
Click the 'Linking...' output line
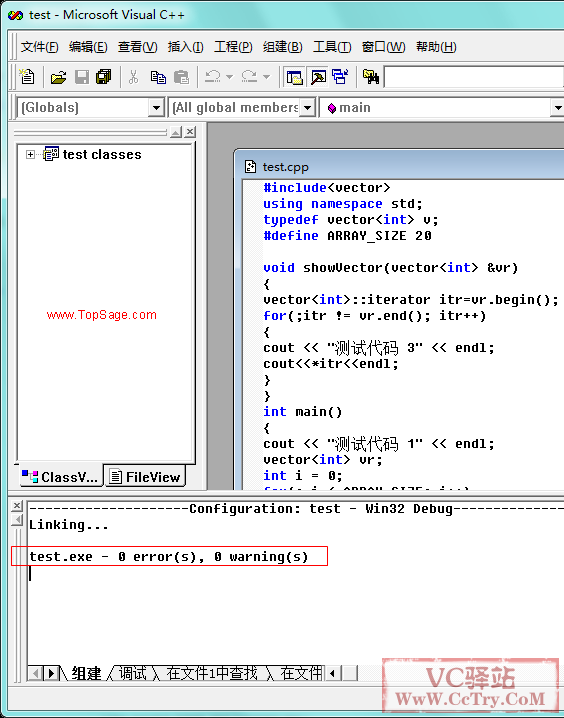[69, 525]
